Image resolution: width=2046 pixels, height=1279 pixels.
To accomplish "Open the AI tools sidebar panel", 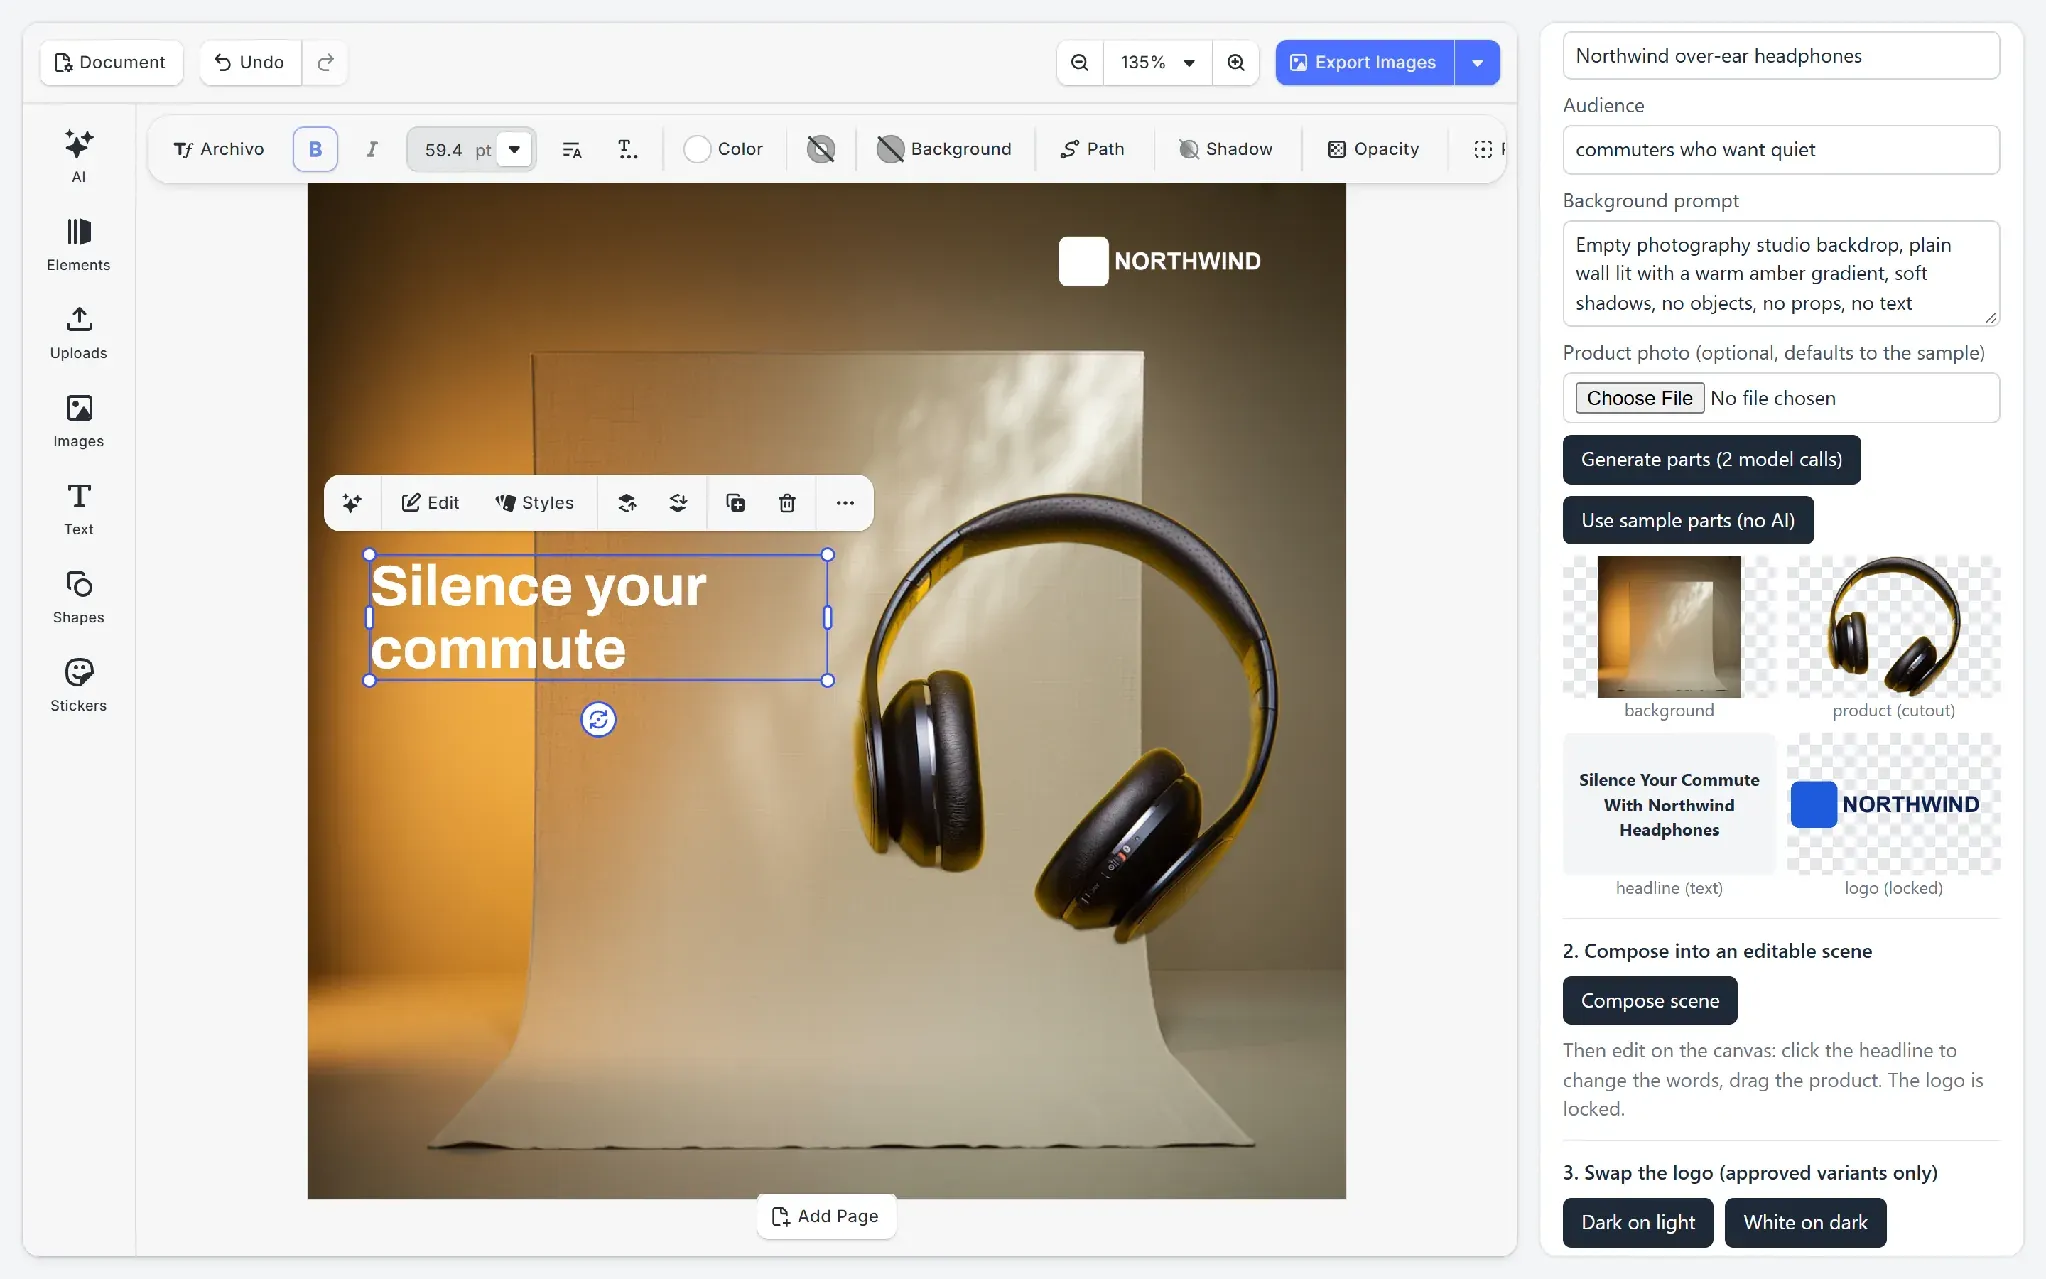I will tap(78, 155).
